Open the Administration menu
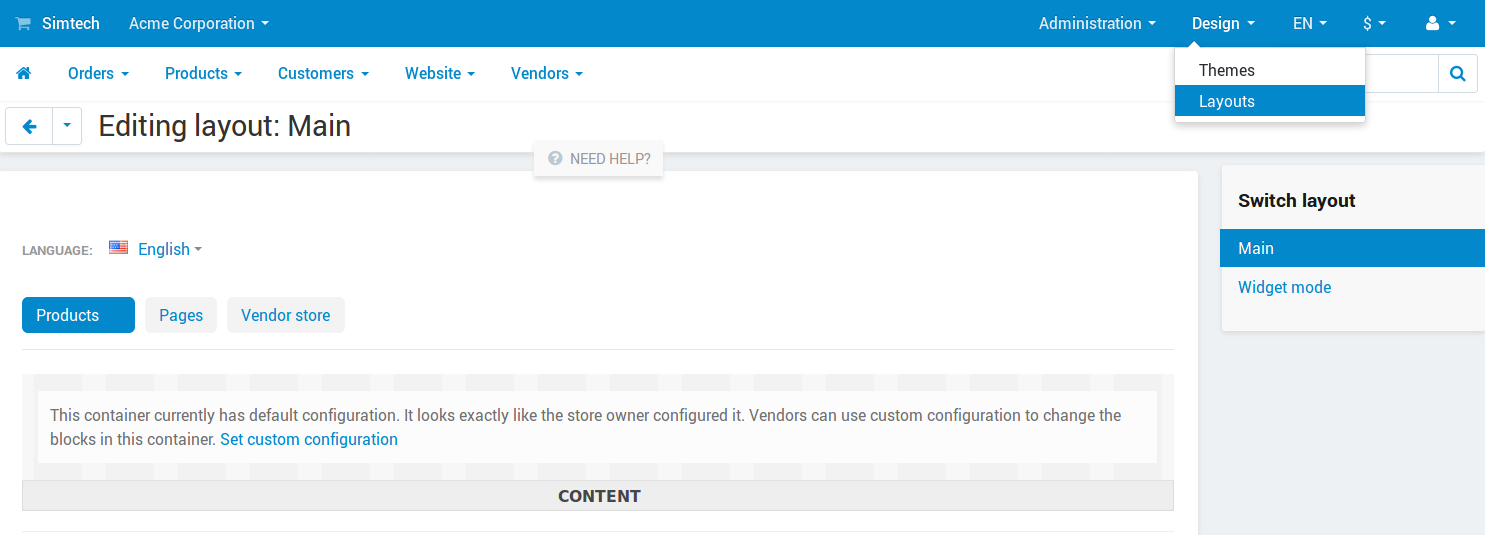Viewport: 1485px width, 535px height. (x=1097, y=23)
